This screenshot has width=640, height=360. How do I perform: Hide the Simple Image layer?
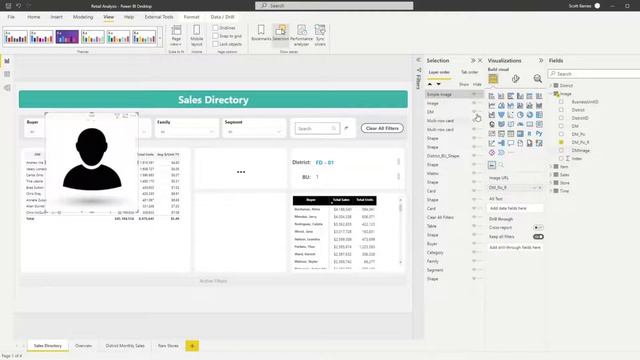click(474, 94)
